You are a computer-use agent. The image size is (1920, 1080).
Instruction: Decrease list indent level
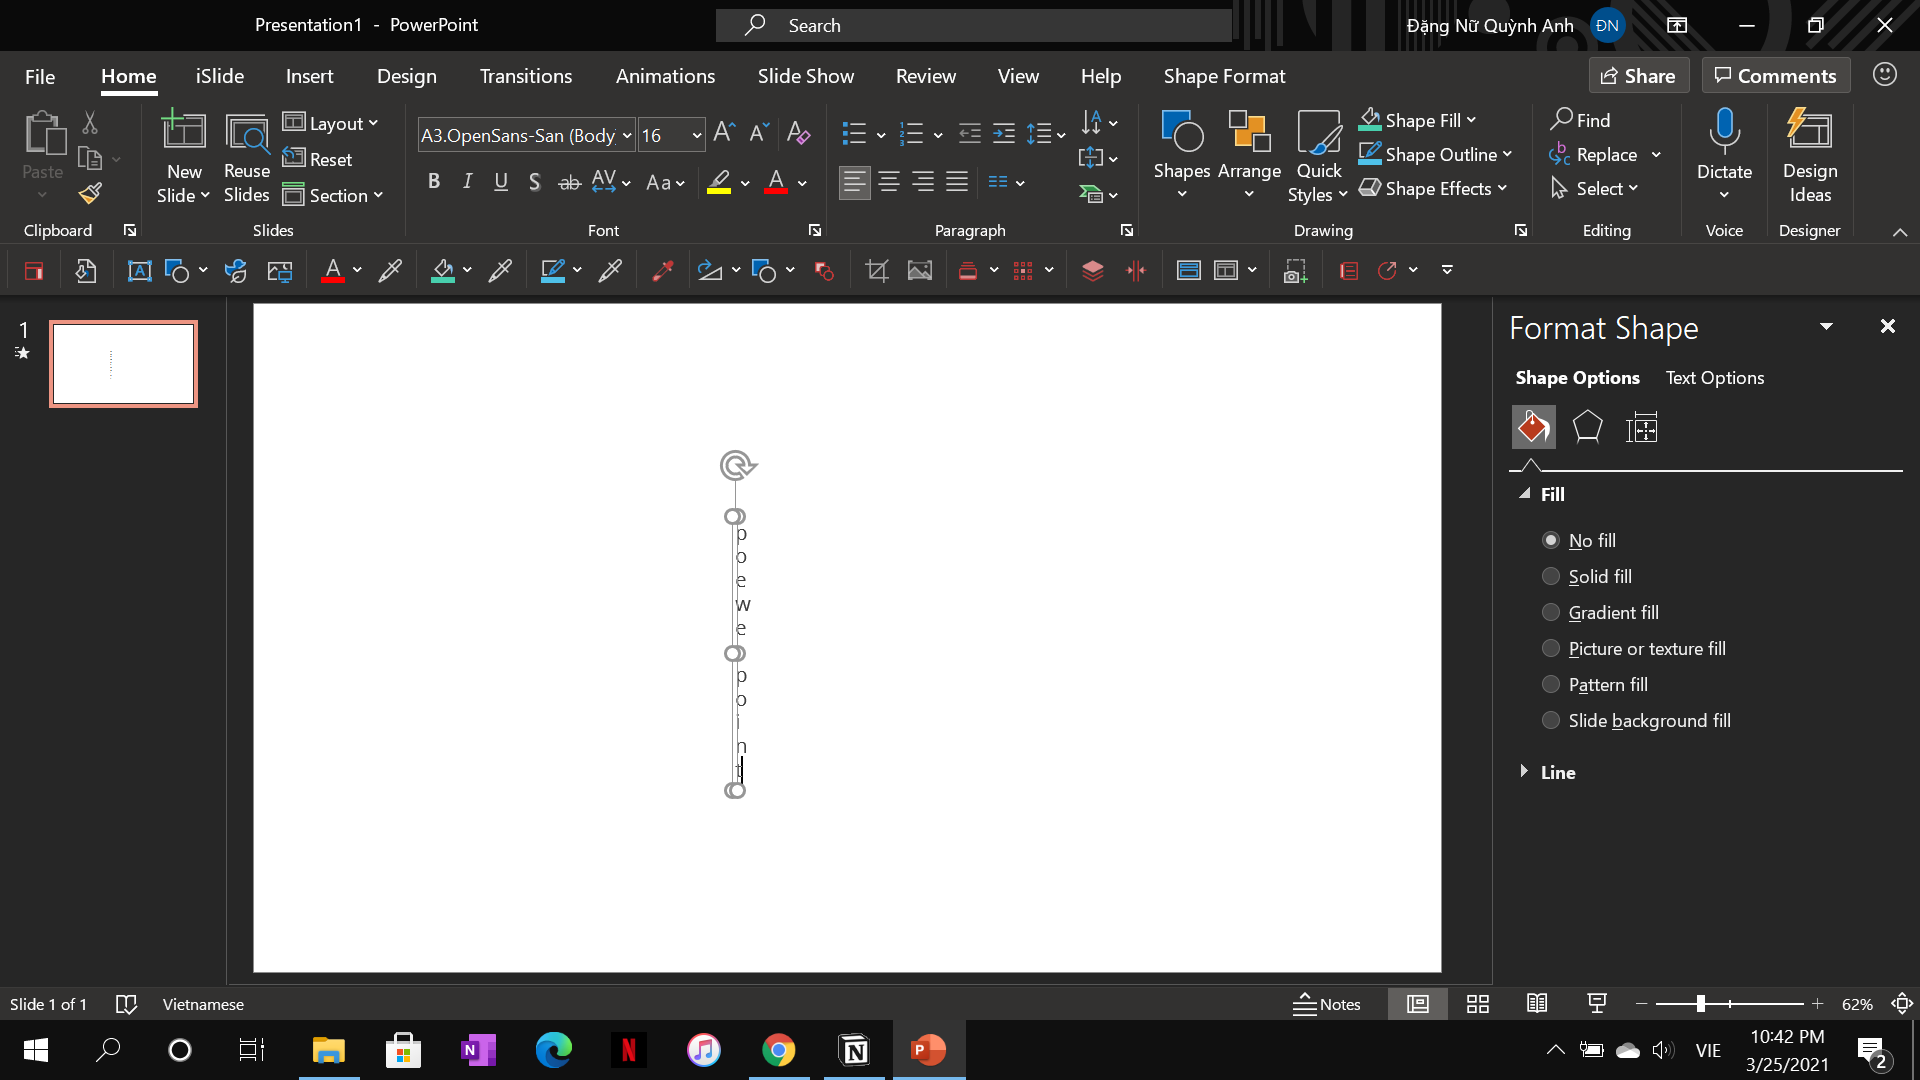[969, 133]
